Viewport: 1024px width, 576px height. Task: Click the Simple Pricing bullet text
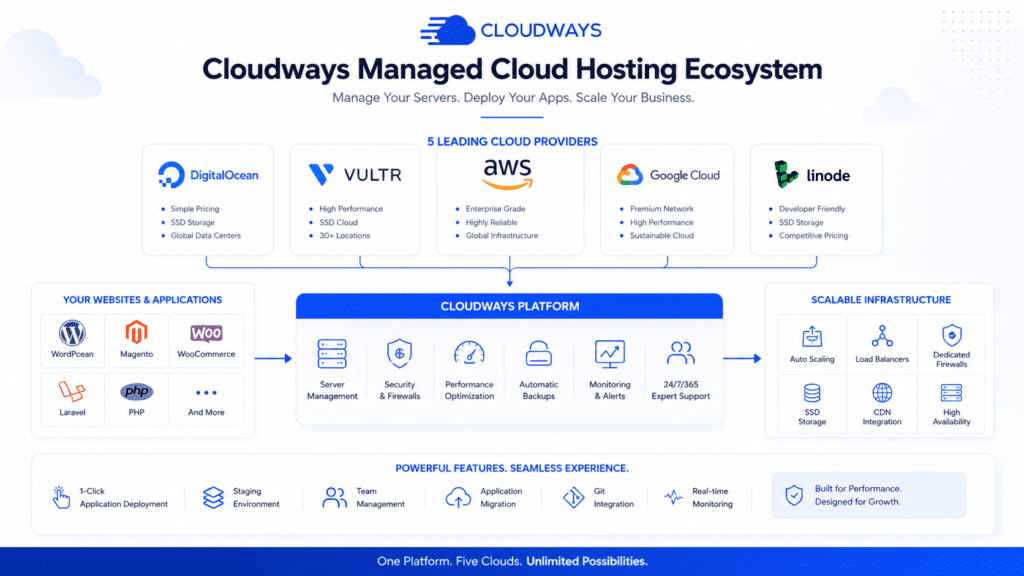pos(195,209)
